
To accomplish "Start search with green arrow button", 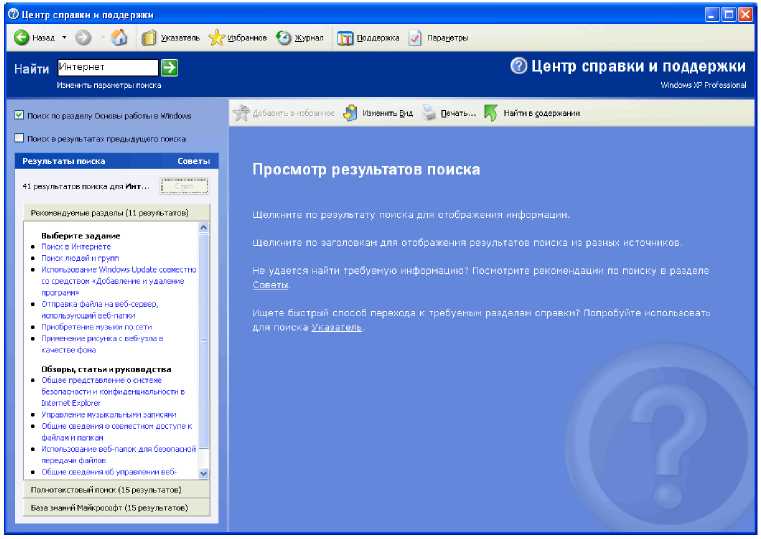I will click(x=169, y=67).
